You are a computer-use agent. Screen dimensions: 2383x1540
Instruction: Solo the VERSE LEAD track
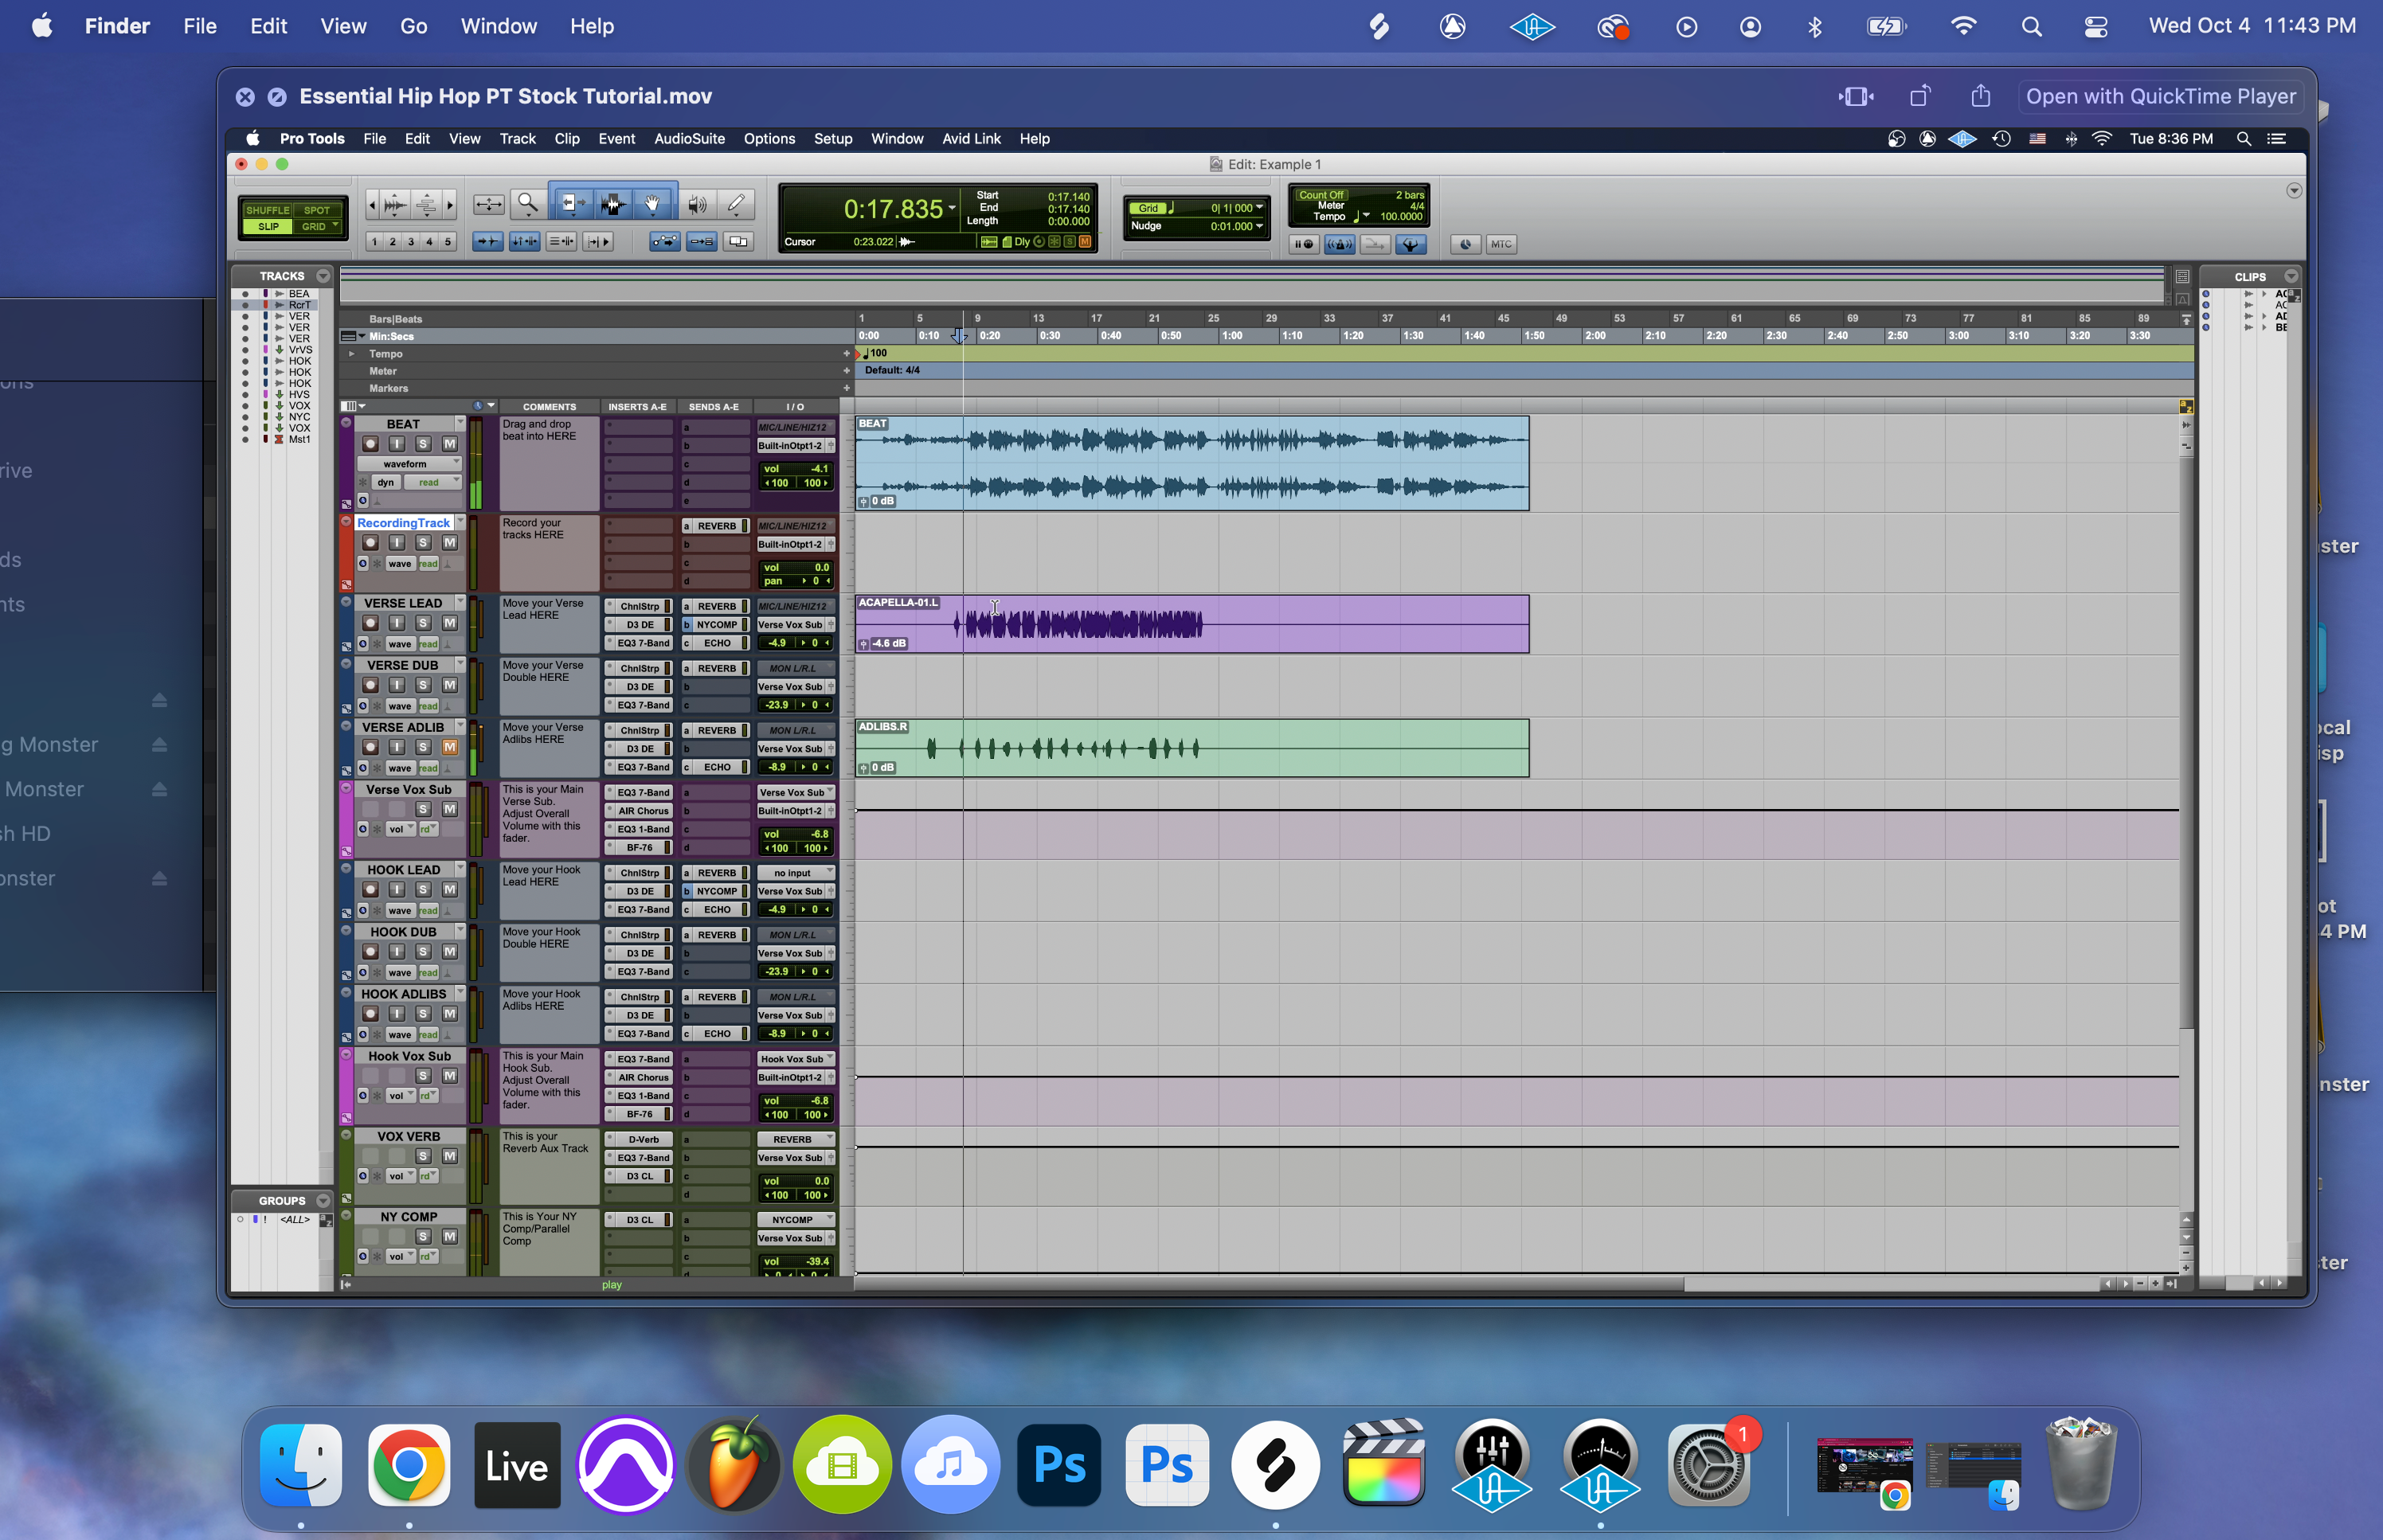coord(423,623)
